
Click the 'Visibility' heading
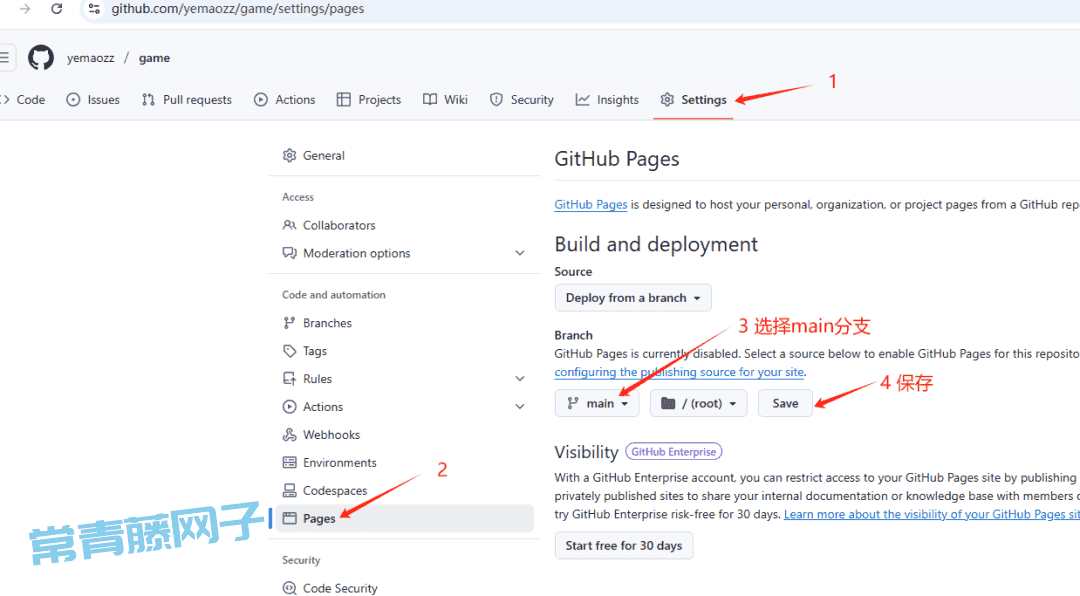(x=586, y=452)
